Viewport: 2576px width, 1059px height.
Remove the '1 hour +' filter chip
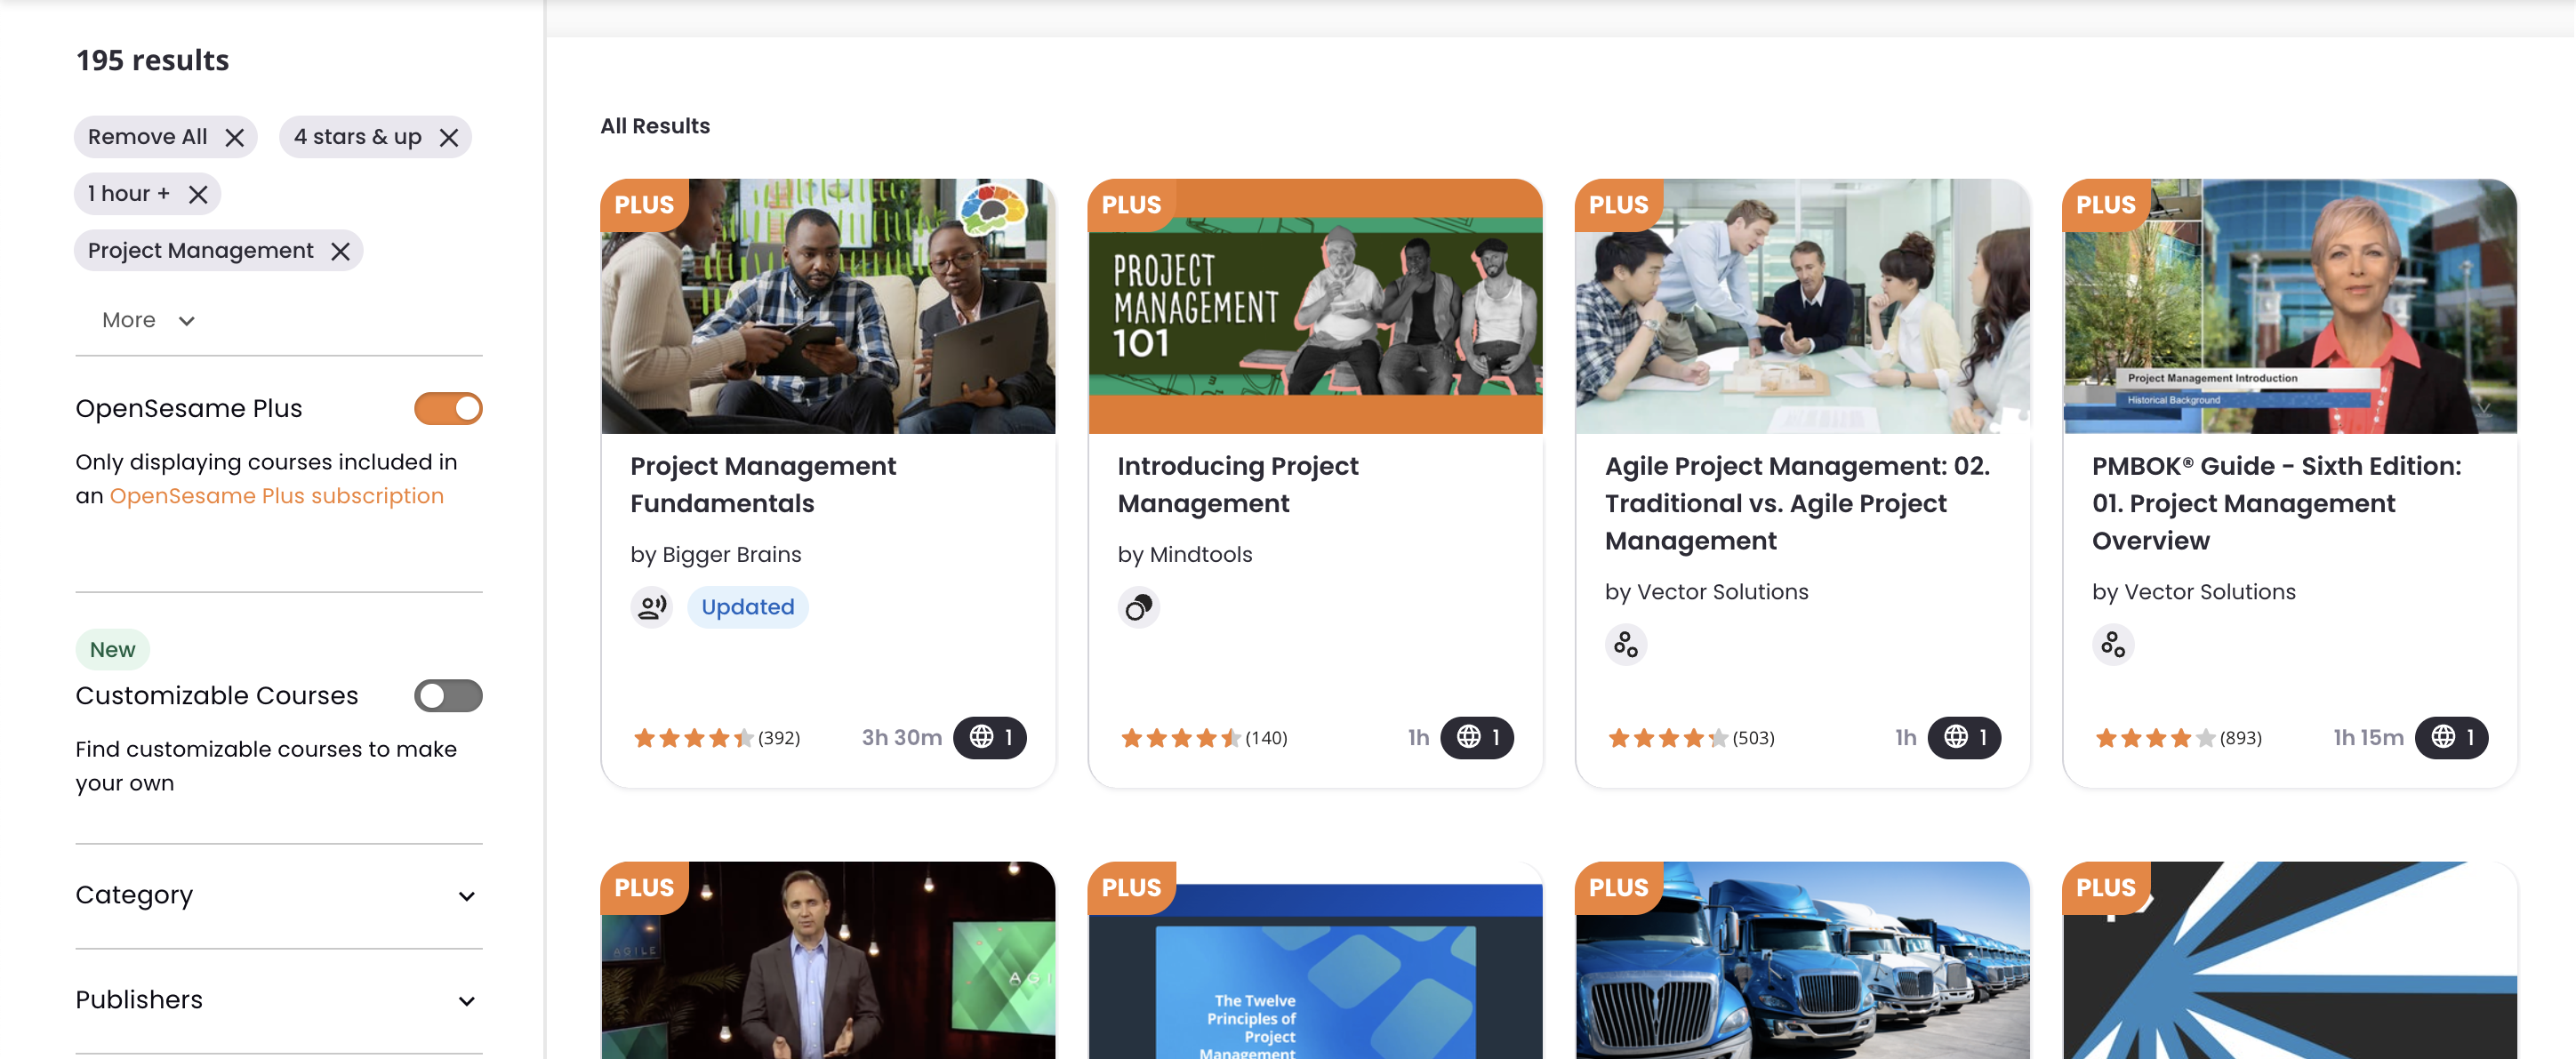[x=198, y=194]
